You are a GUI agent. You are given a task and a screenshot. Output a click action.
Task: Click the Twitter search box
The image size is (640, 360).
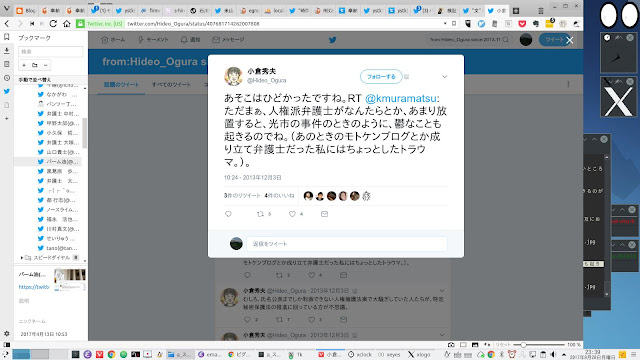469,40
